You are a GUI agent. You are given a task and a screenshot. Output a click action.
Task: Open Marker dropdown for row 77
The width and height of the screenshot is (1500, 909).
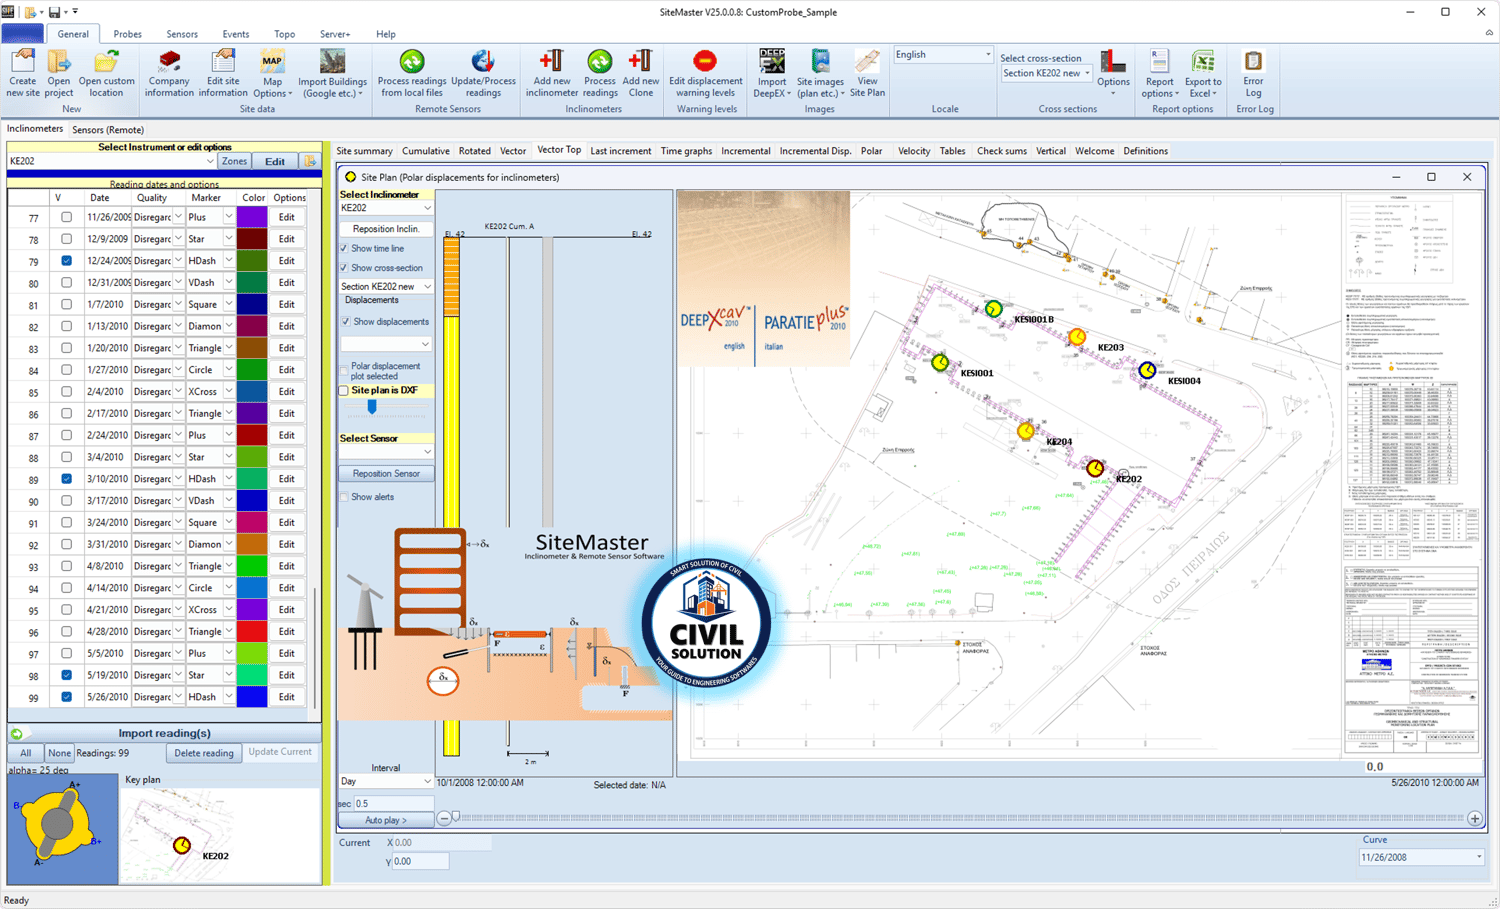pos(229,217)
